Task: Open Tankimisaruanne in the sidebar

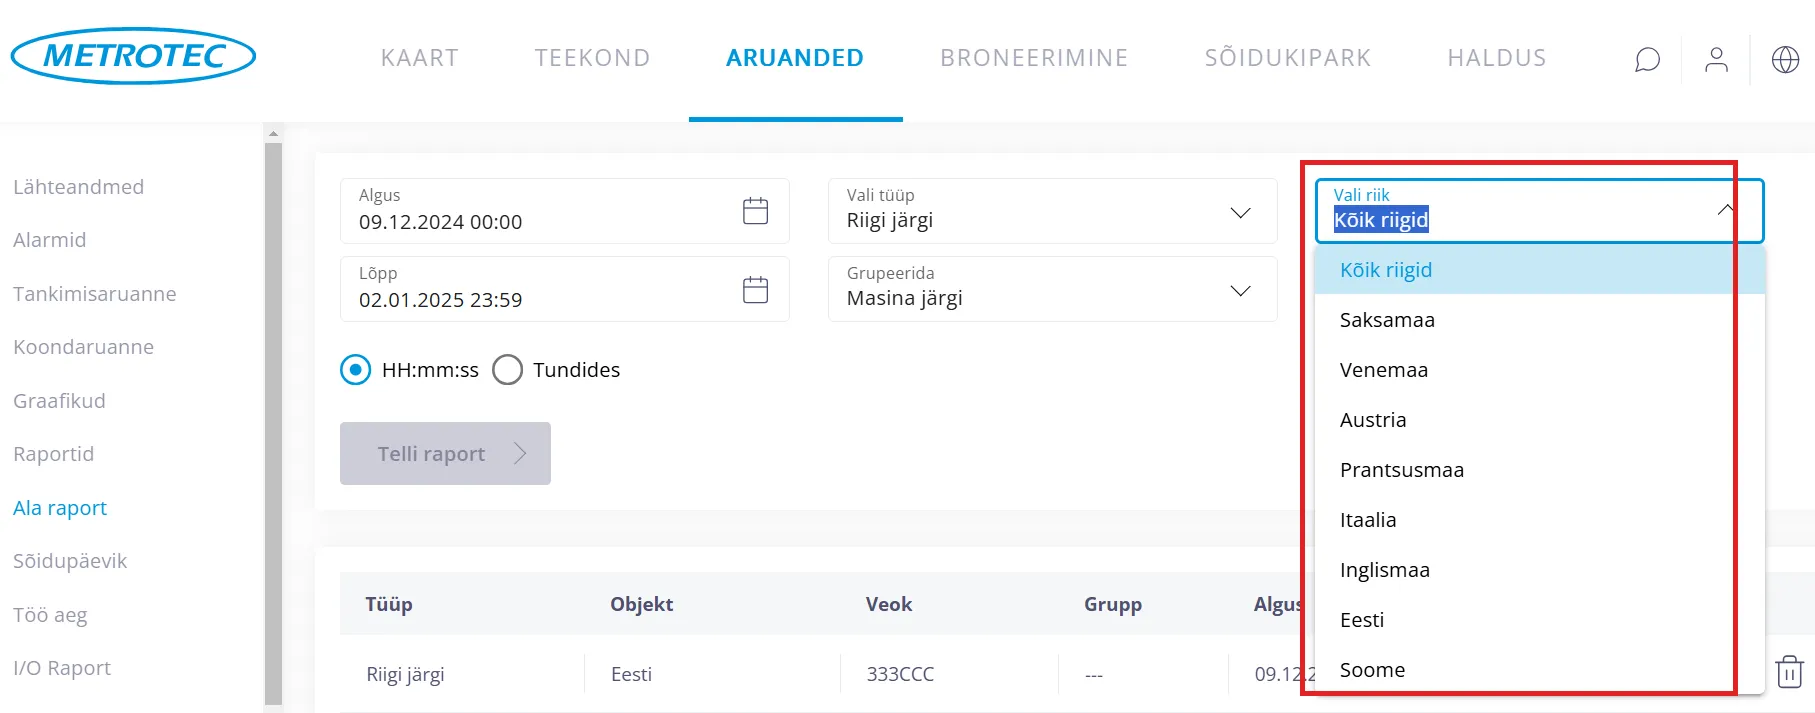Action: point(95,294)
